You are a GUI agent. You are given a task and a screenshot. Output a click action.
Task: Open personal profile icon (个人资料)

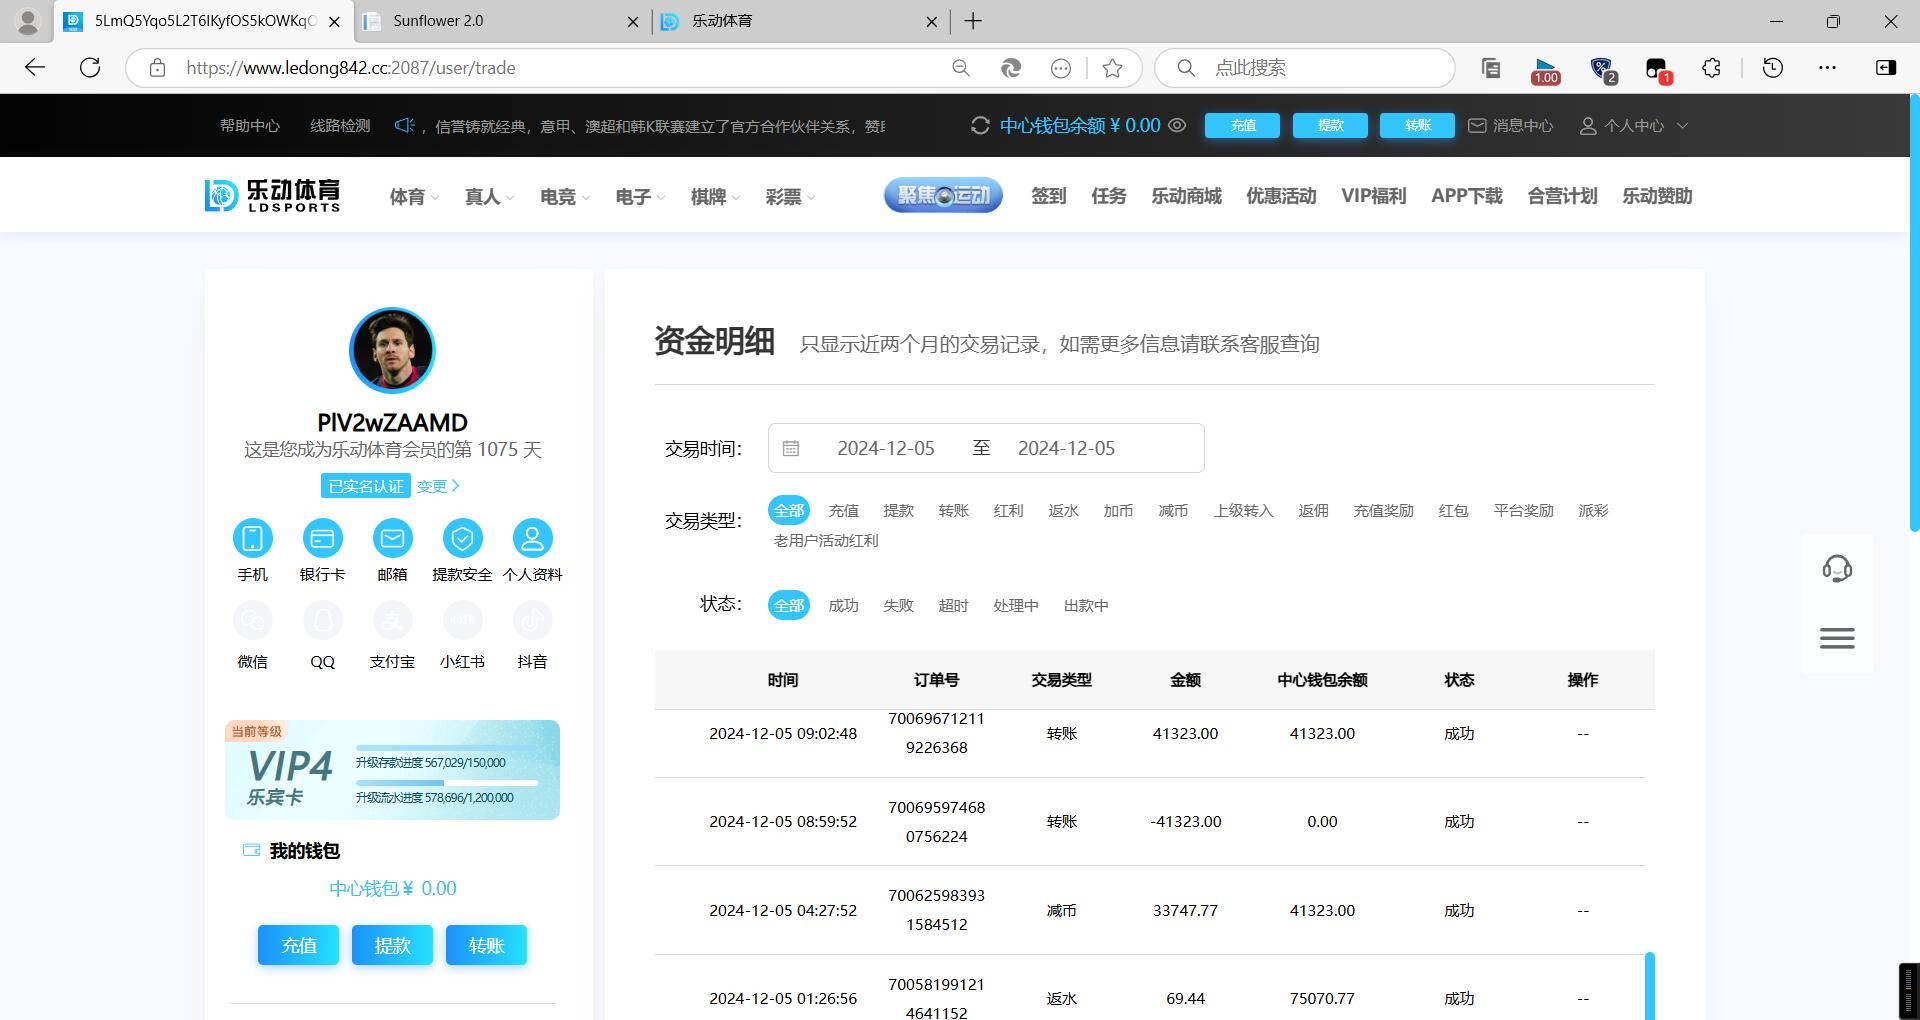click(x=532, y=539)
